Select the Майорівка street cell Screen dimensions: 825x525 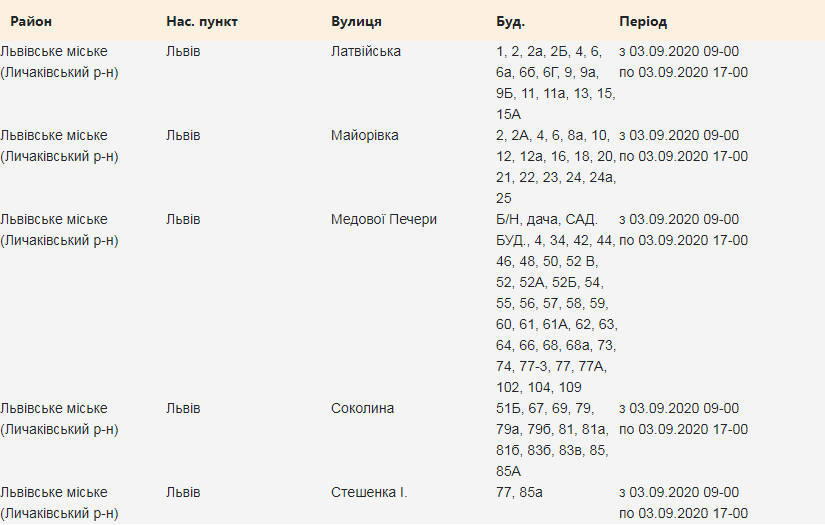[x=364, y=135]
